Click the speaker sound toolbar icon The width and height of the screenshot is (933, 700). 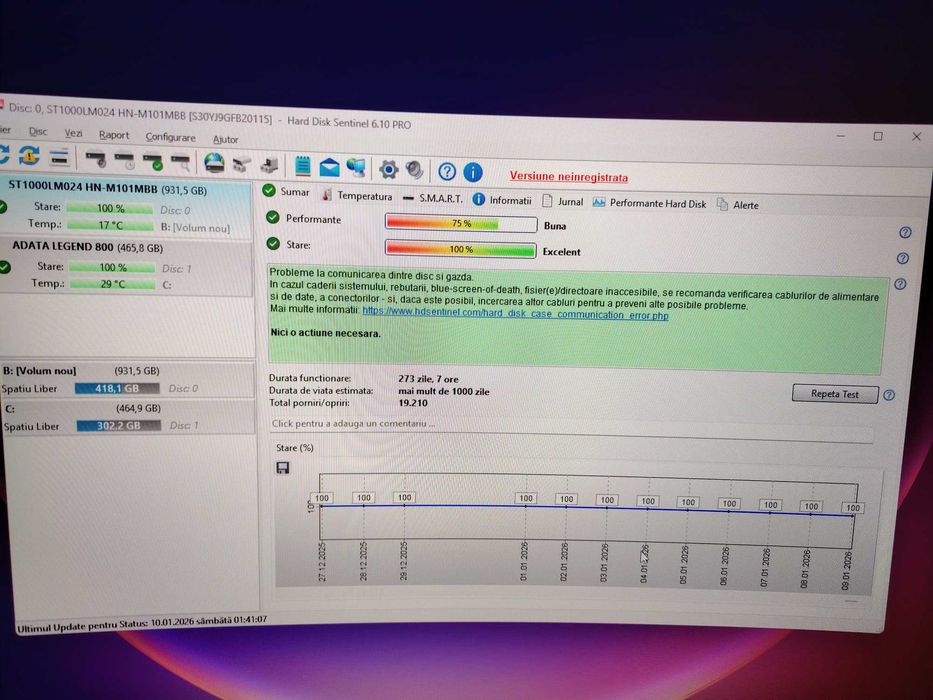415,170
